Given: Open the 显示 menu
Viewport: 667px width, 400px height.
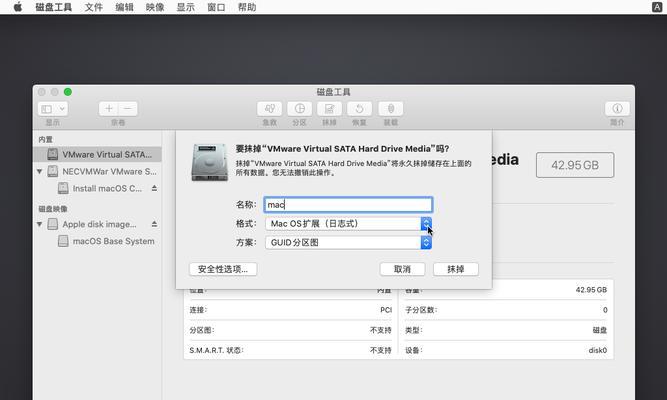Looking at the screenshot, I should coord(185,7).
